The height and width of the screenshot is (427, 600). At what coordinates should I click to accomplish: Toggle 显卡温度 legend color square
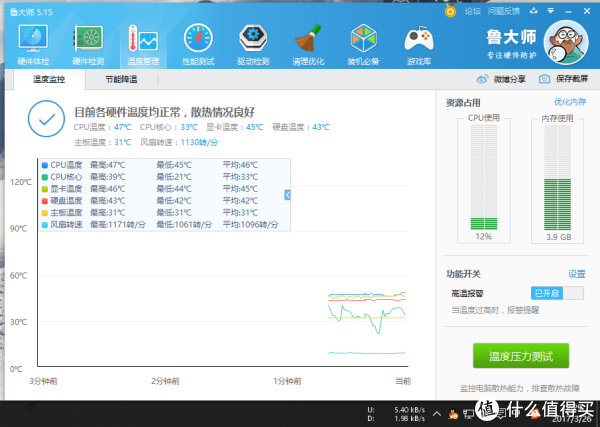tap(45, 189)
